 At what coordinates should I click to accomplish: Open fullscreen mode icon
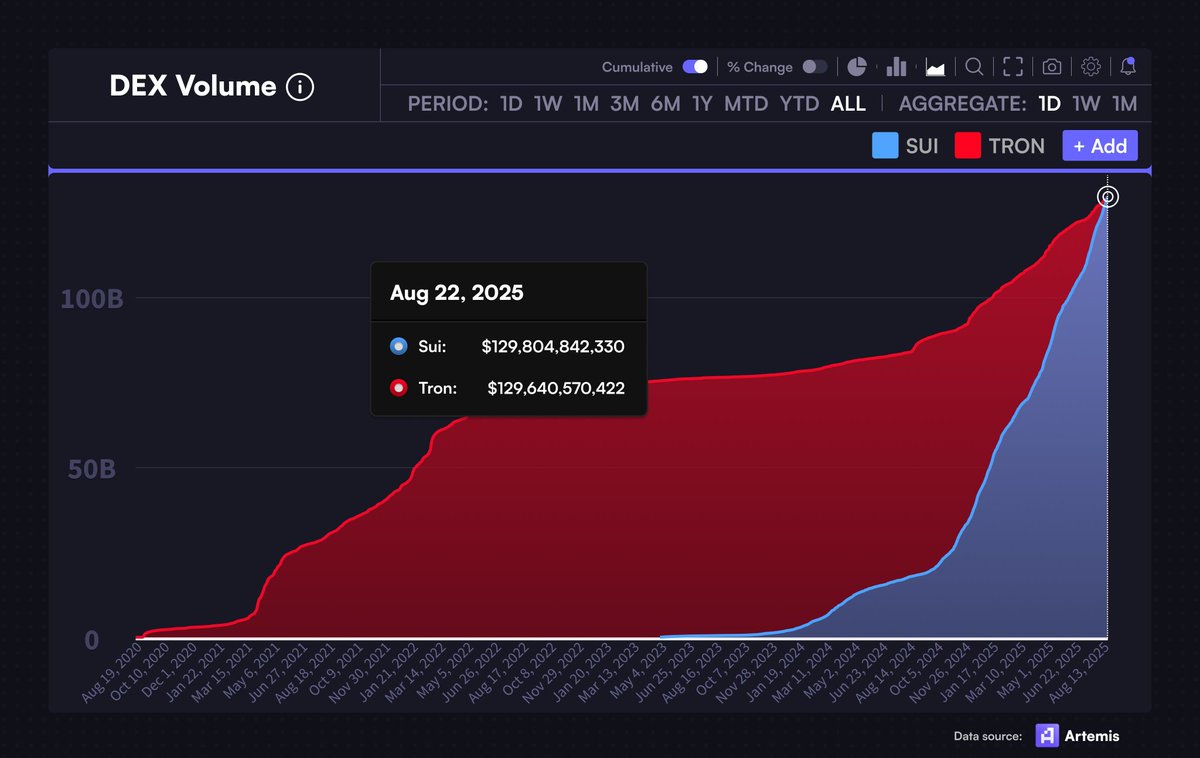pos(1013,67)
